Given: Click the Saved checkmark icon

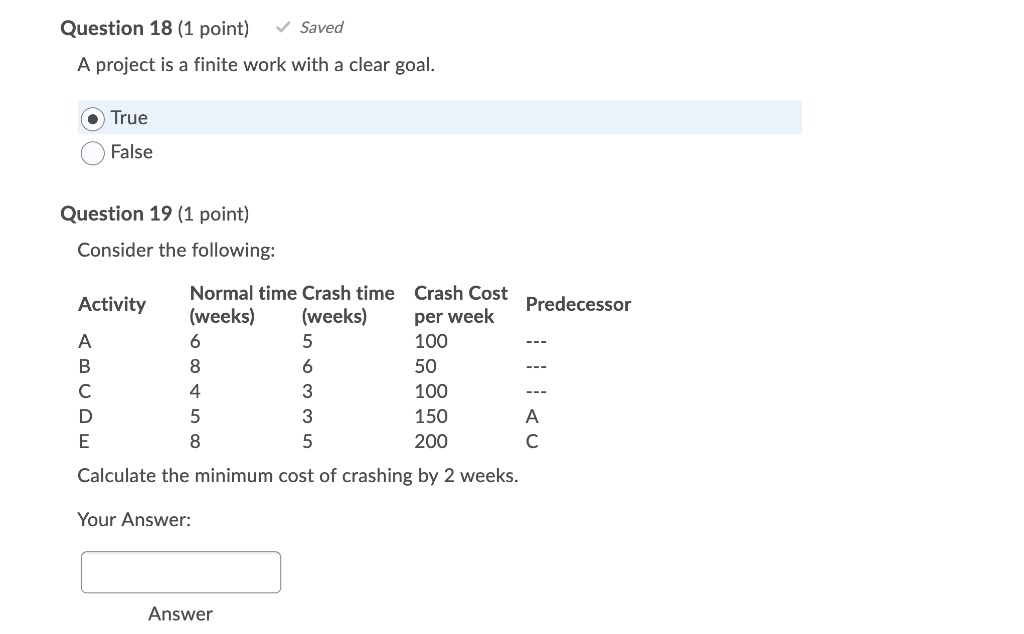Looking at the screenshot, I should coord(283,27).
